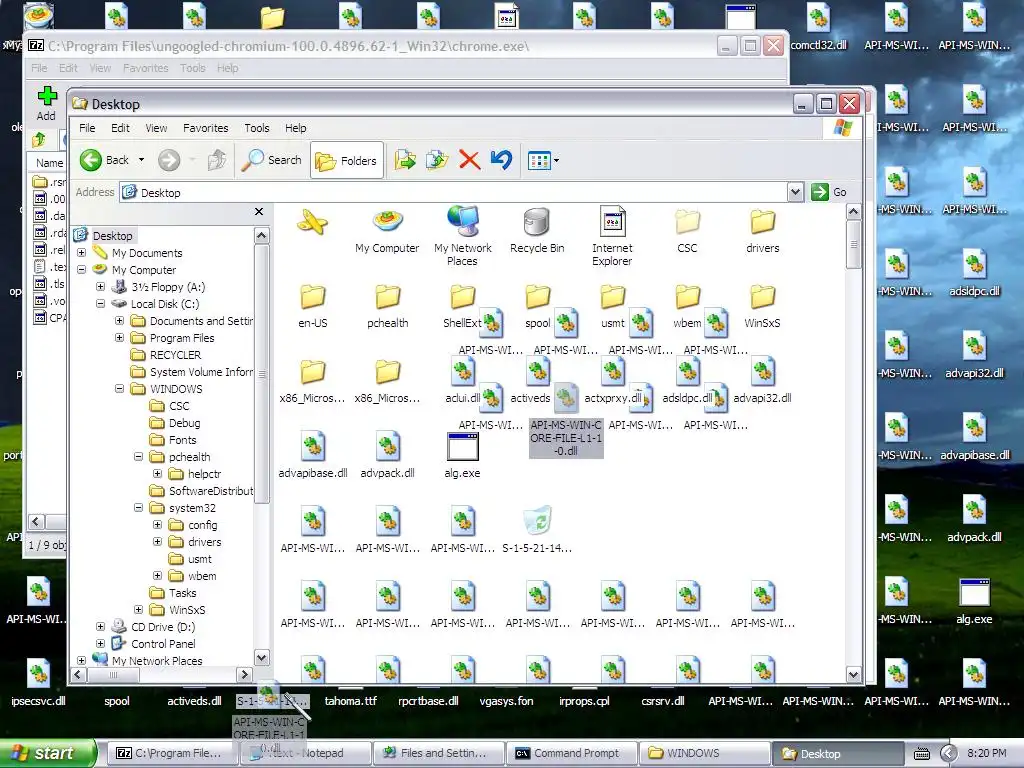The width and height of the screenshot is (1024, 768).
Task: Click the folder tree scrollbar up arrow
Action: tap(262, 235)
